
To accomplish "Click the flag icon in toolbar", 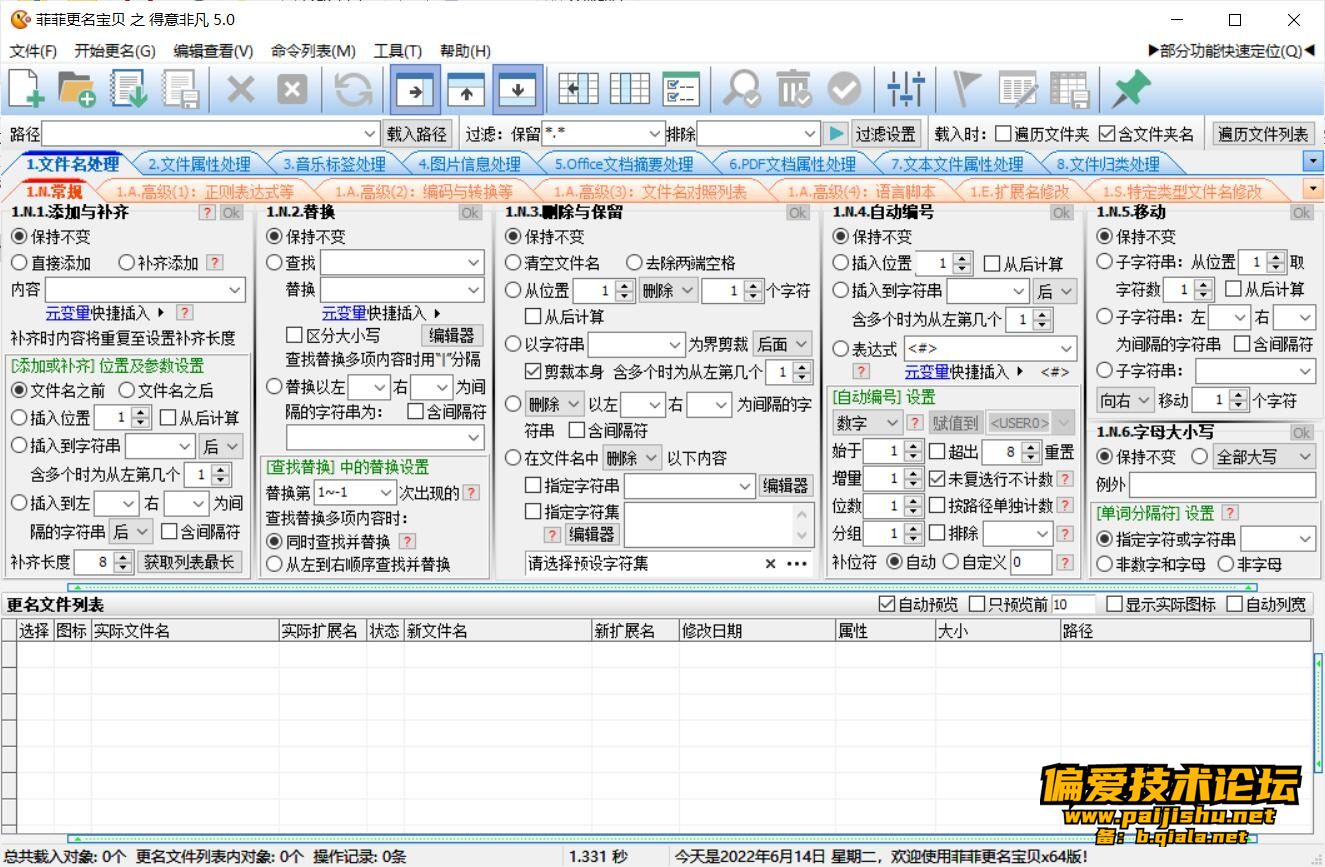I will [x=966, y=90].
